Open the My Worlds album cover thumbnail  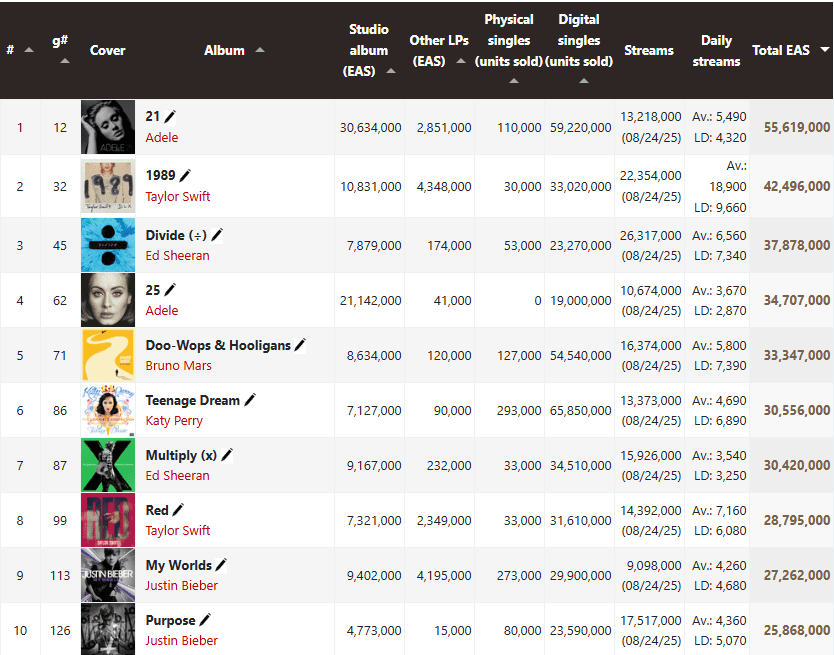pyautogui.click(x=108, y=575)
